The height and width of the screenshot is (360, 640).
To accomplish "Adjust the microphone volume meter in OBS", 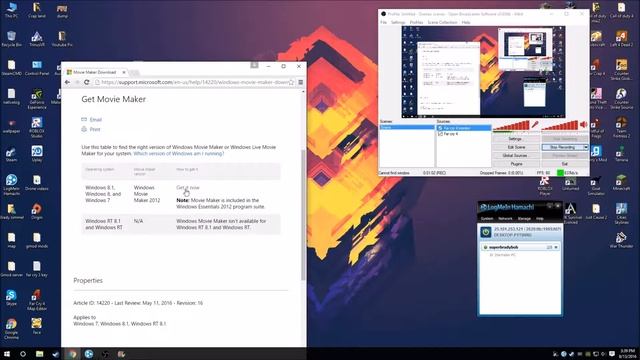I will point(511,126).
